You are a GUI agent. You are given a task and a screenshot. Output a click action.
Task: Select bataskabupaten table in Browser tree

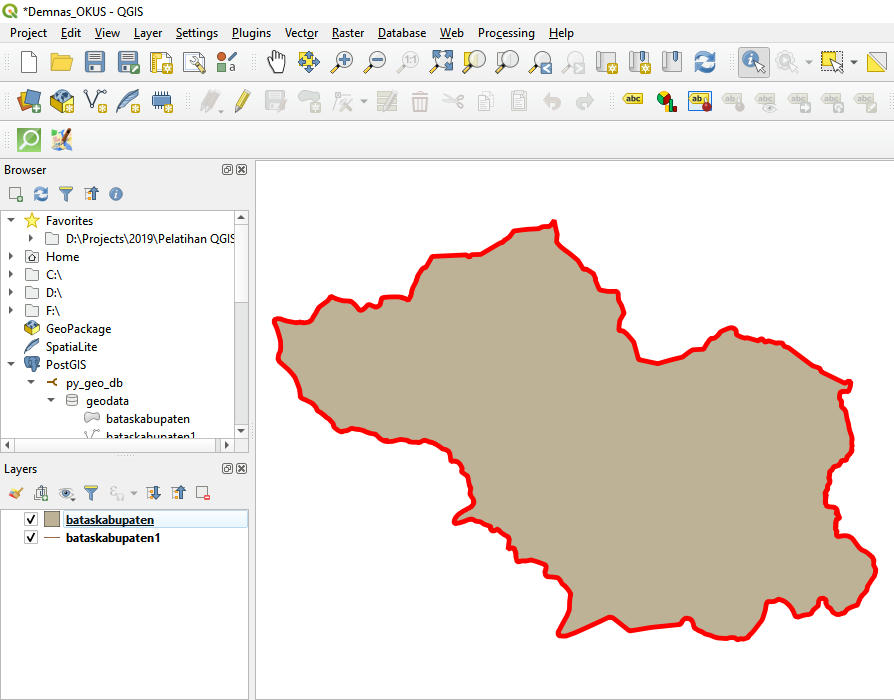[148, 418]
